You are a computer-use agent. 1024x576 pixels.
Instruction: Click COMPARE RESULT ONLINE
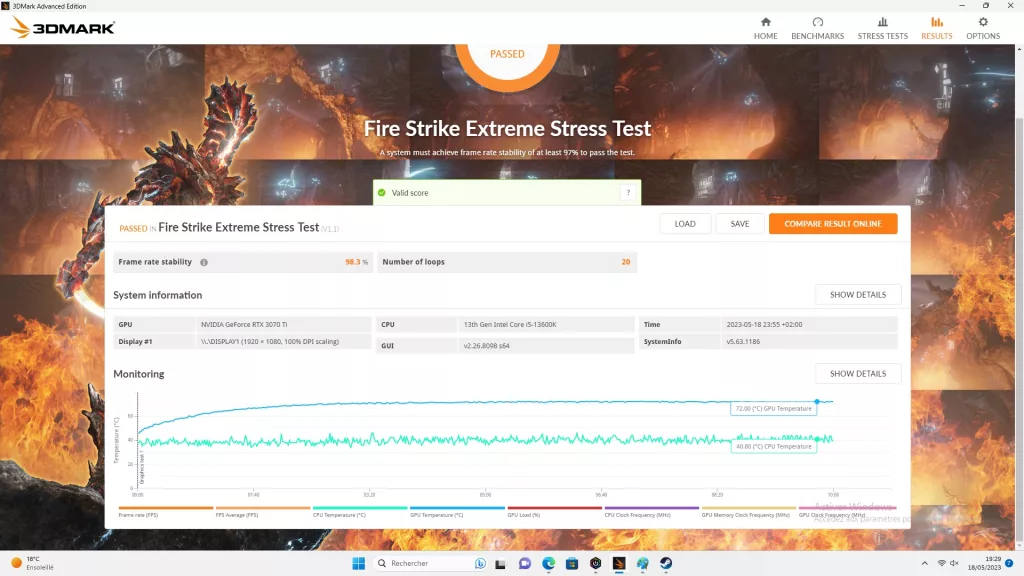click(833, 223)
